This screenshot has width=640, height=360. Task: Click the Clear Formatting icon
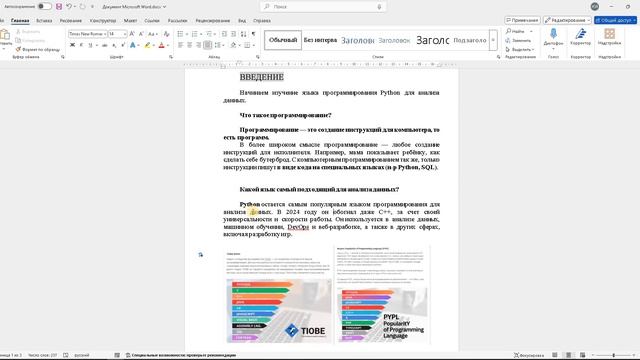(167, 34)
